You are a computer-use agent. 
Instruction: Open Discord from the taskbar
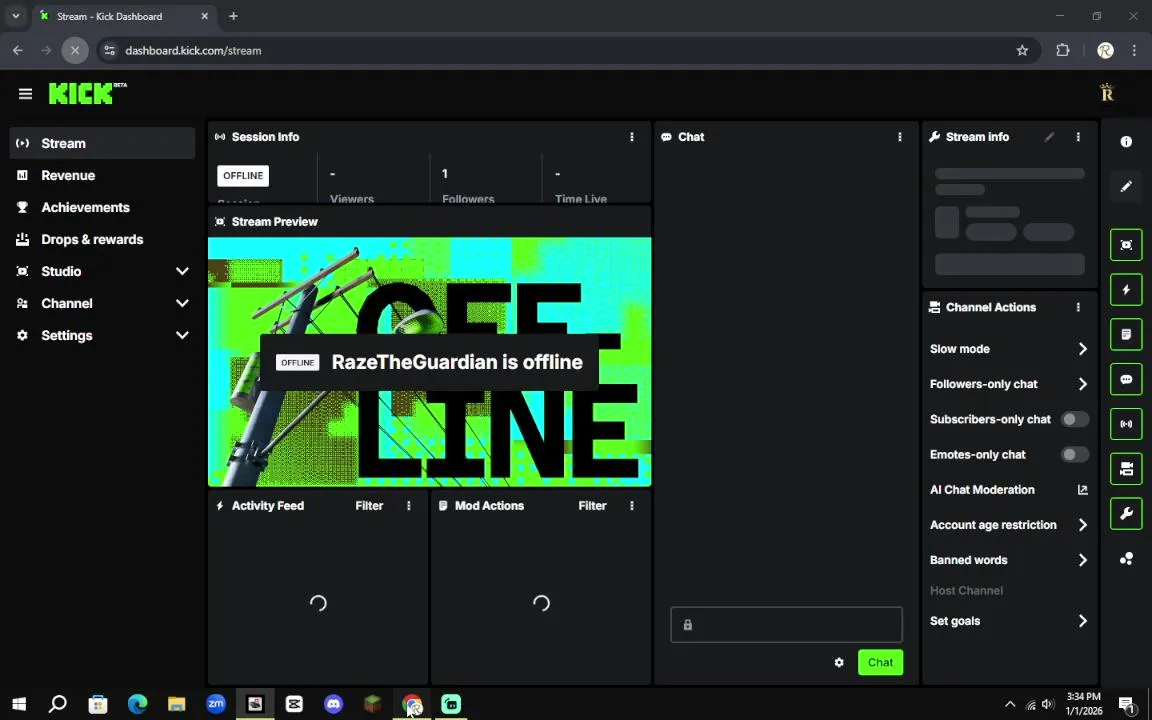(334, 704)
